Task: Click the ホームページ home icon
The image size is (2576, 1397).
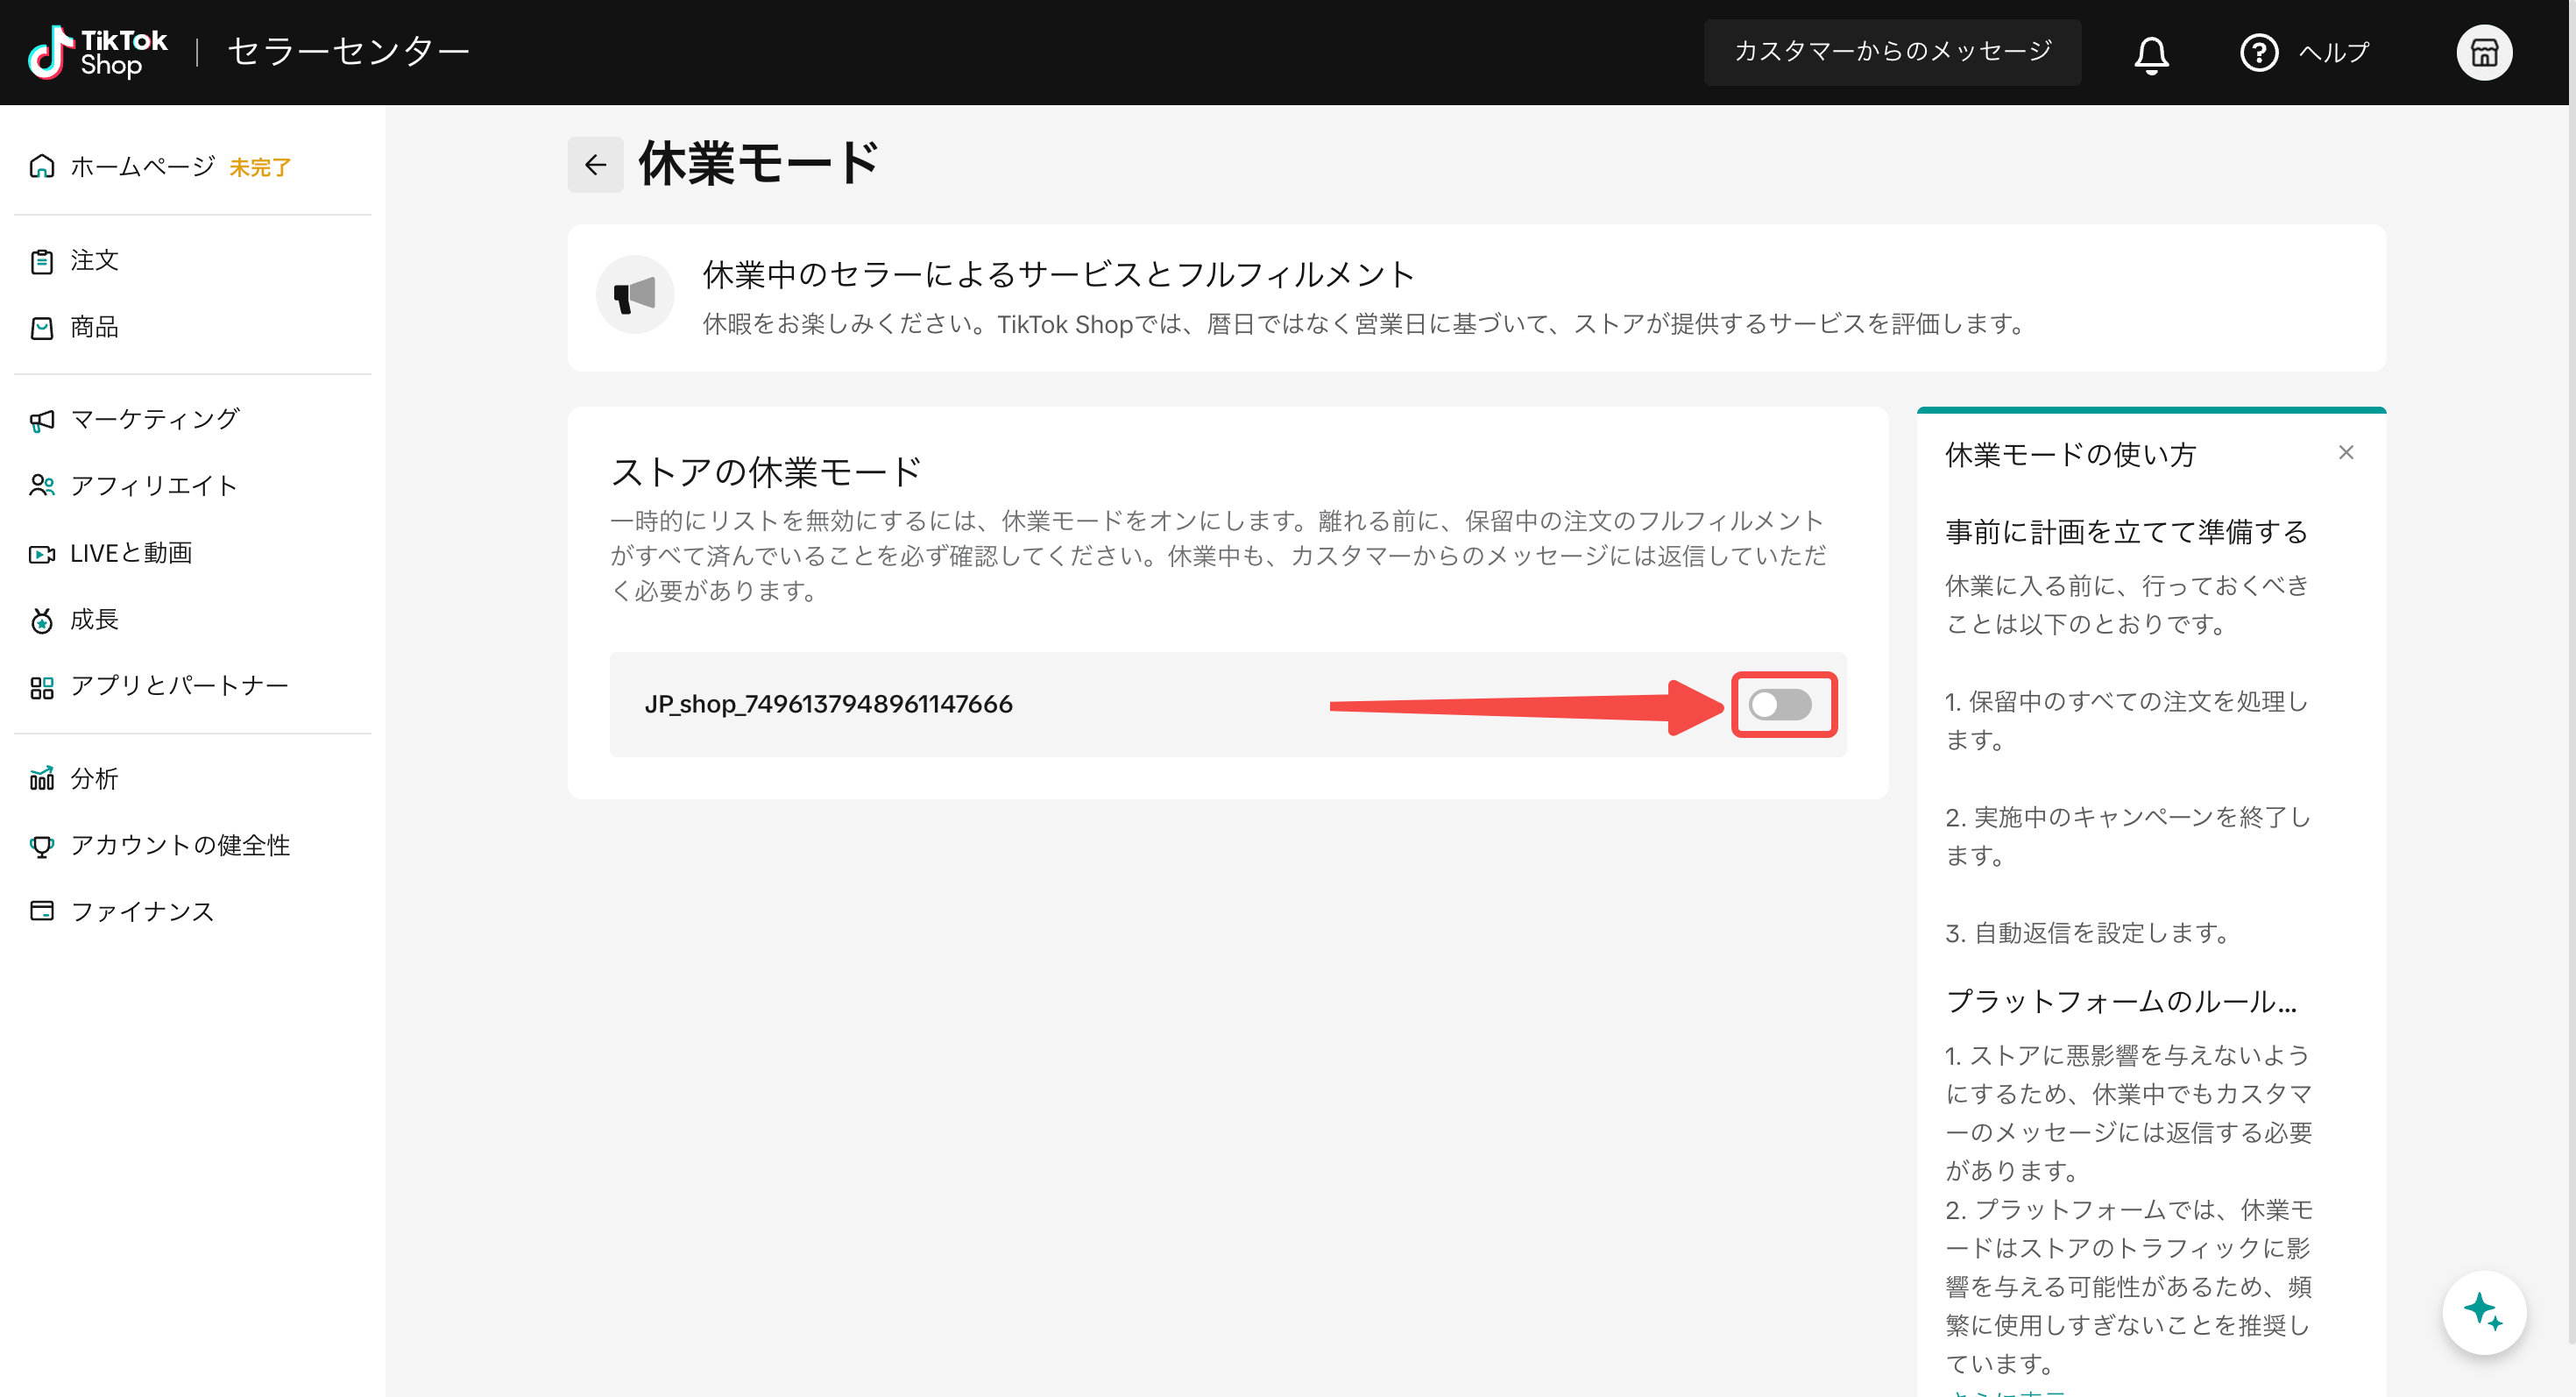Action: point(41,166)
